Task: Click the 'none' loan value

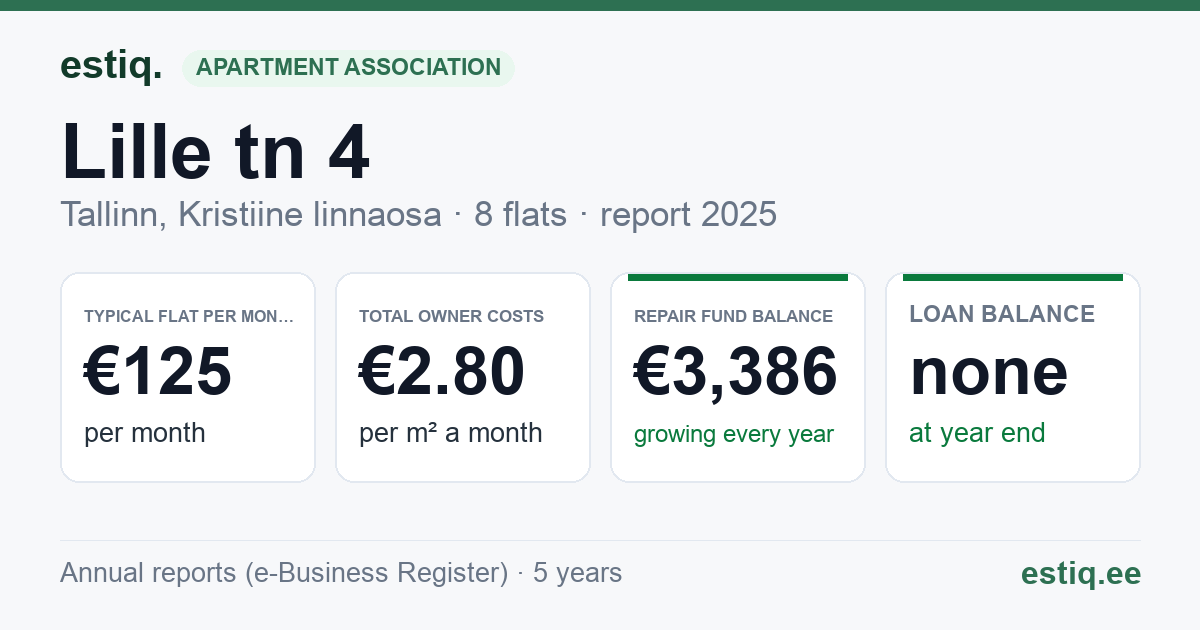Action: 989,372
